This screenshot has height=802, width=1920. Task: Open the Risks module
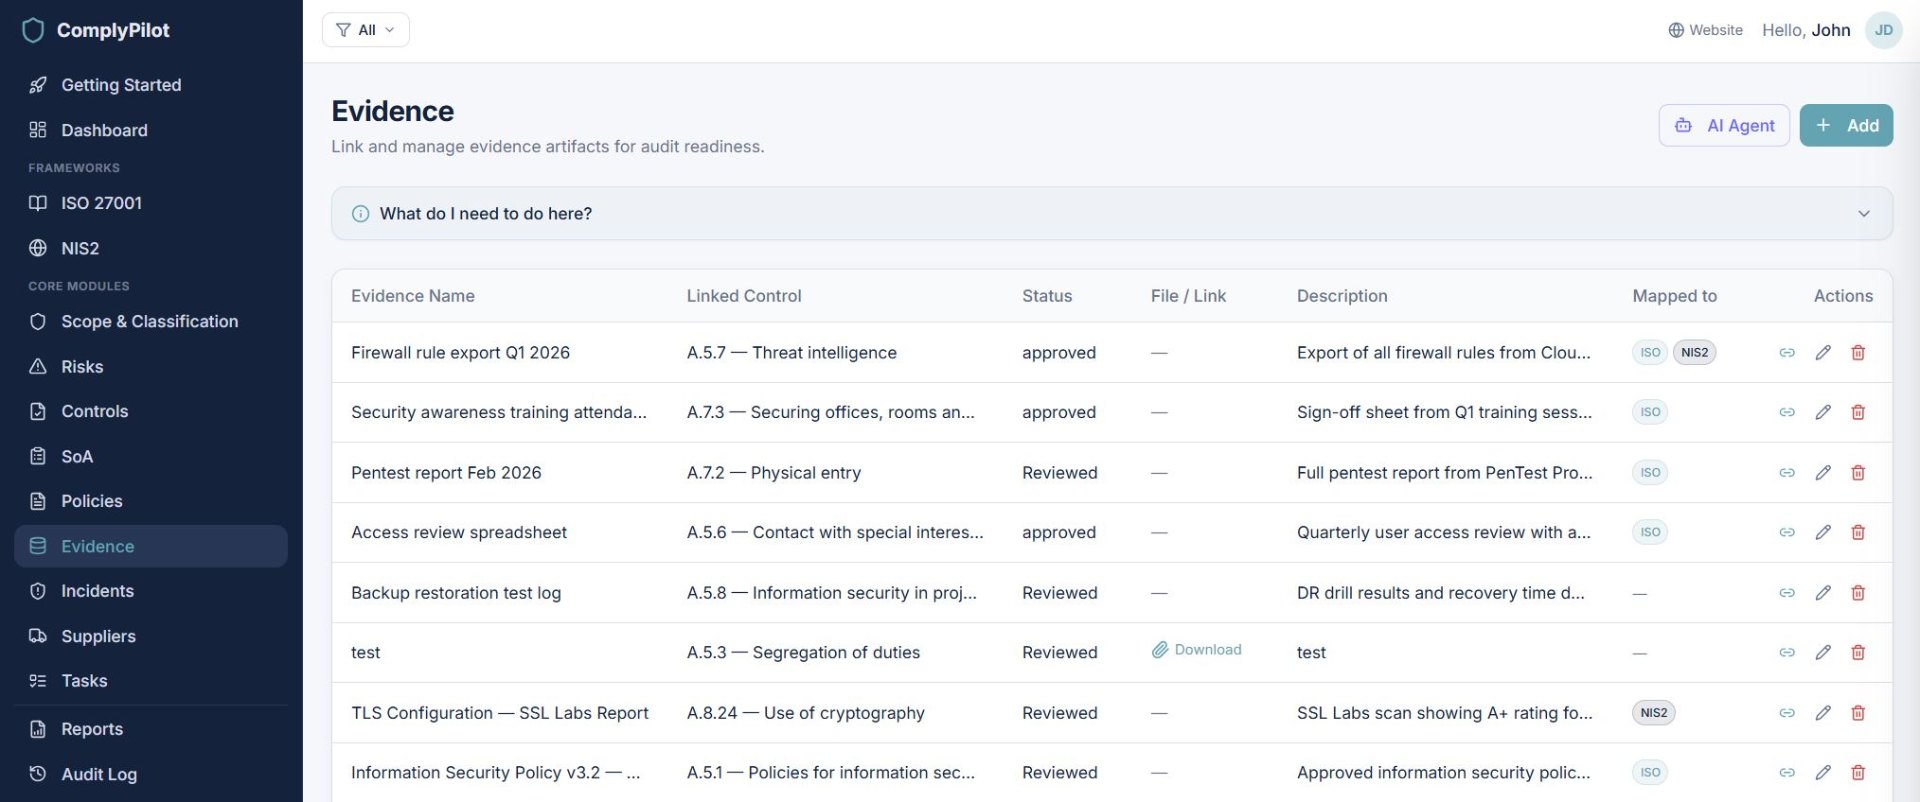pos(150,367)
